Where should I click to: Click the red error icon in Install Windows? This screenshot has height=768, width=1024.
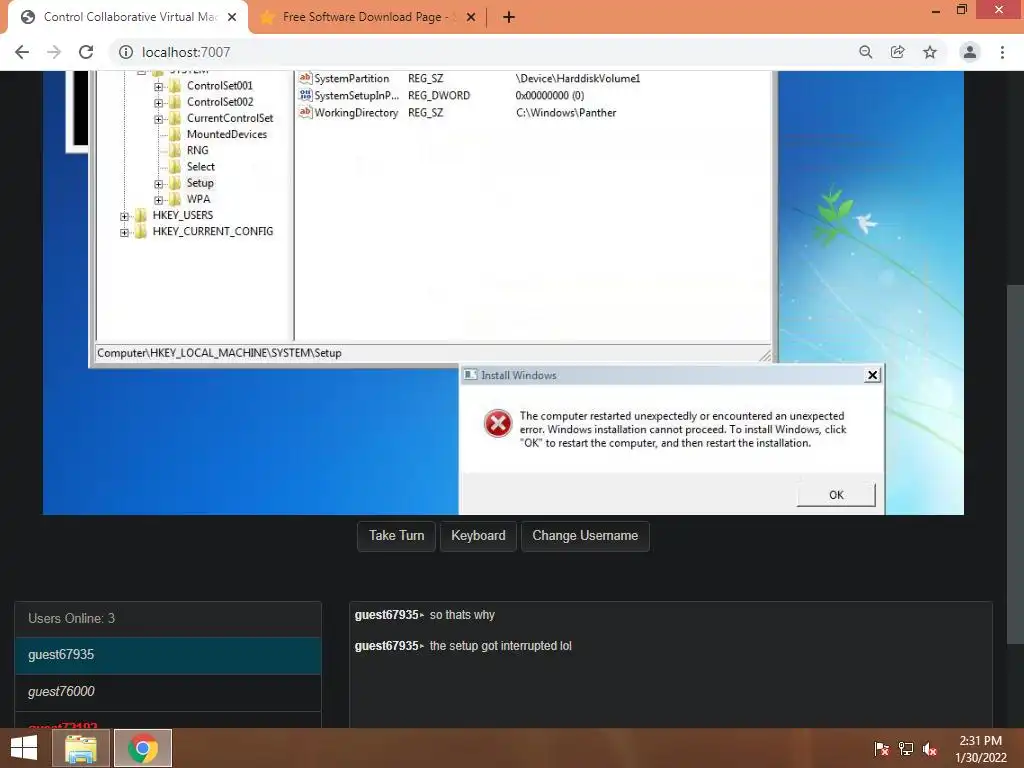(x=498, y=424)
